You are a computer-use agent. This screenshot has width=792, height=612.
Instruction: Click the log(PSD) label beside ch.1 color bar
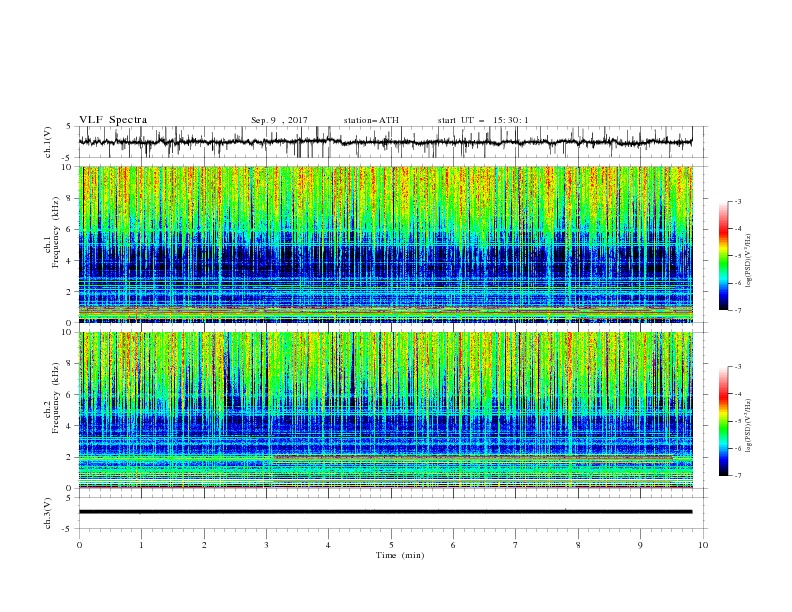tap(749, 261)
